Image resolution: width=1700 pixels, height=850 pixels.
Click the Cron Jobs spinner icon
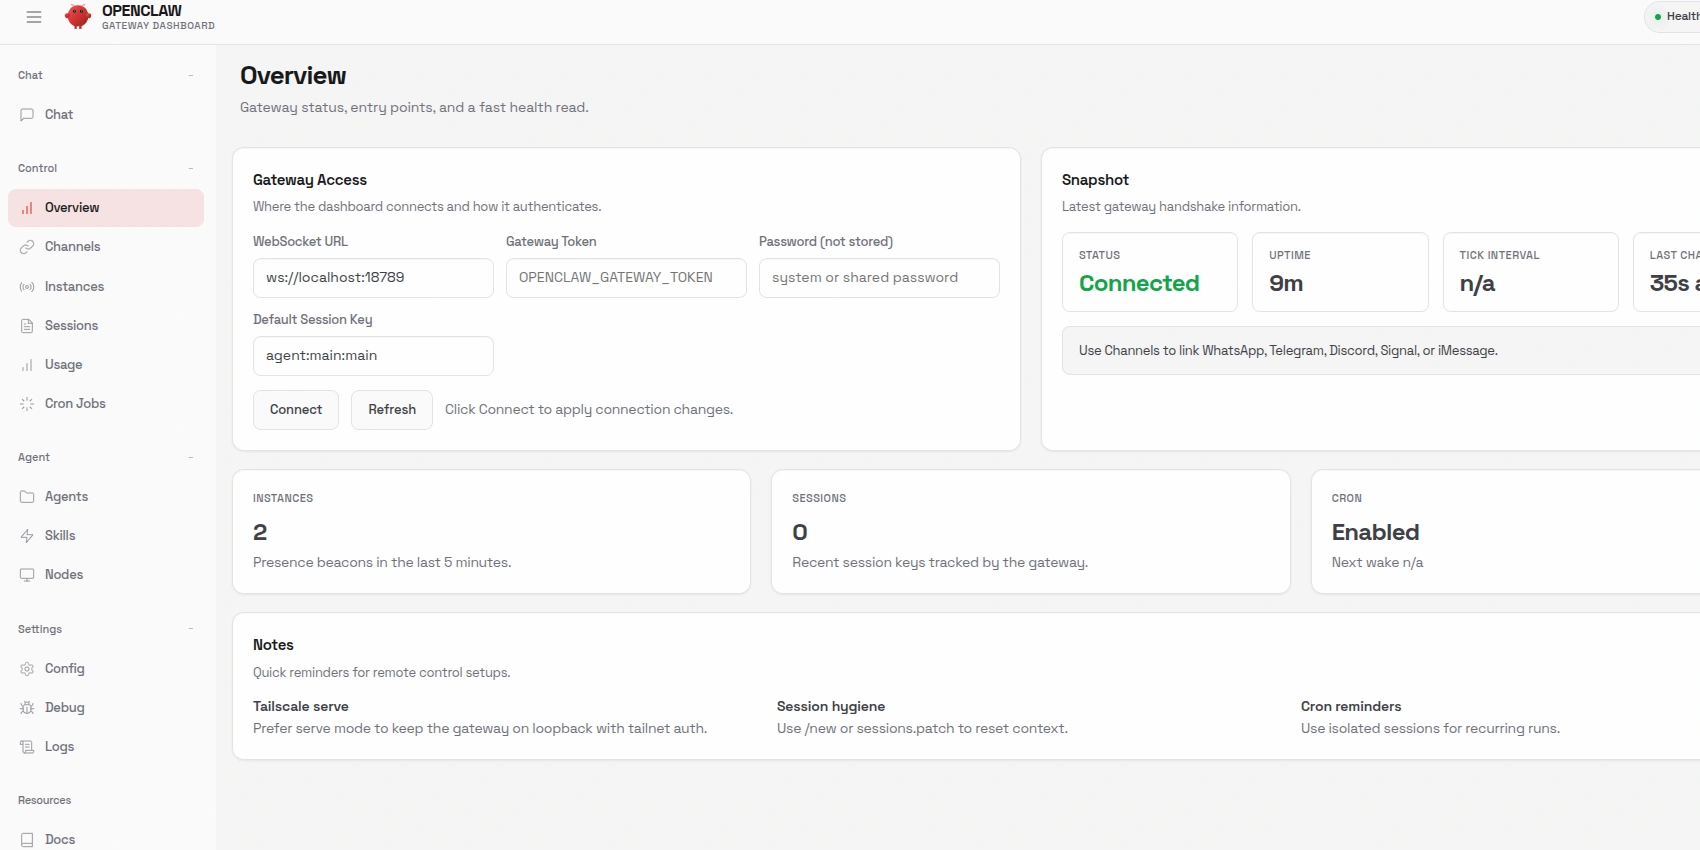tap(27, 404)
